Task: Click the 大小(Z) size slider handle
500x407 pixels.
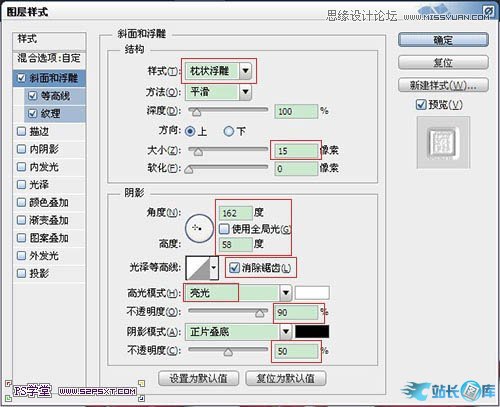Action: (x=198, y=152)
